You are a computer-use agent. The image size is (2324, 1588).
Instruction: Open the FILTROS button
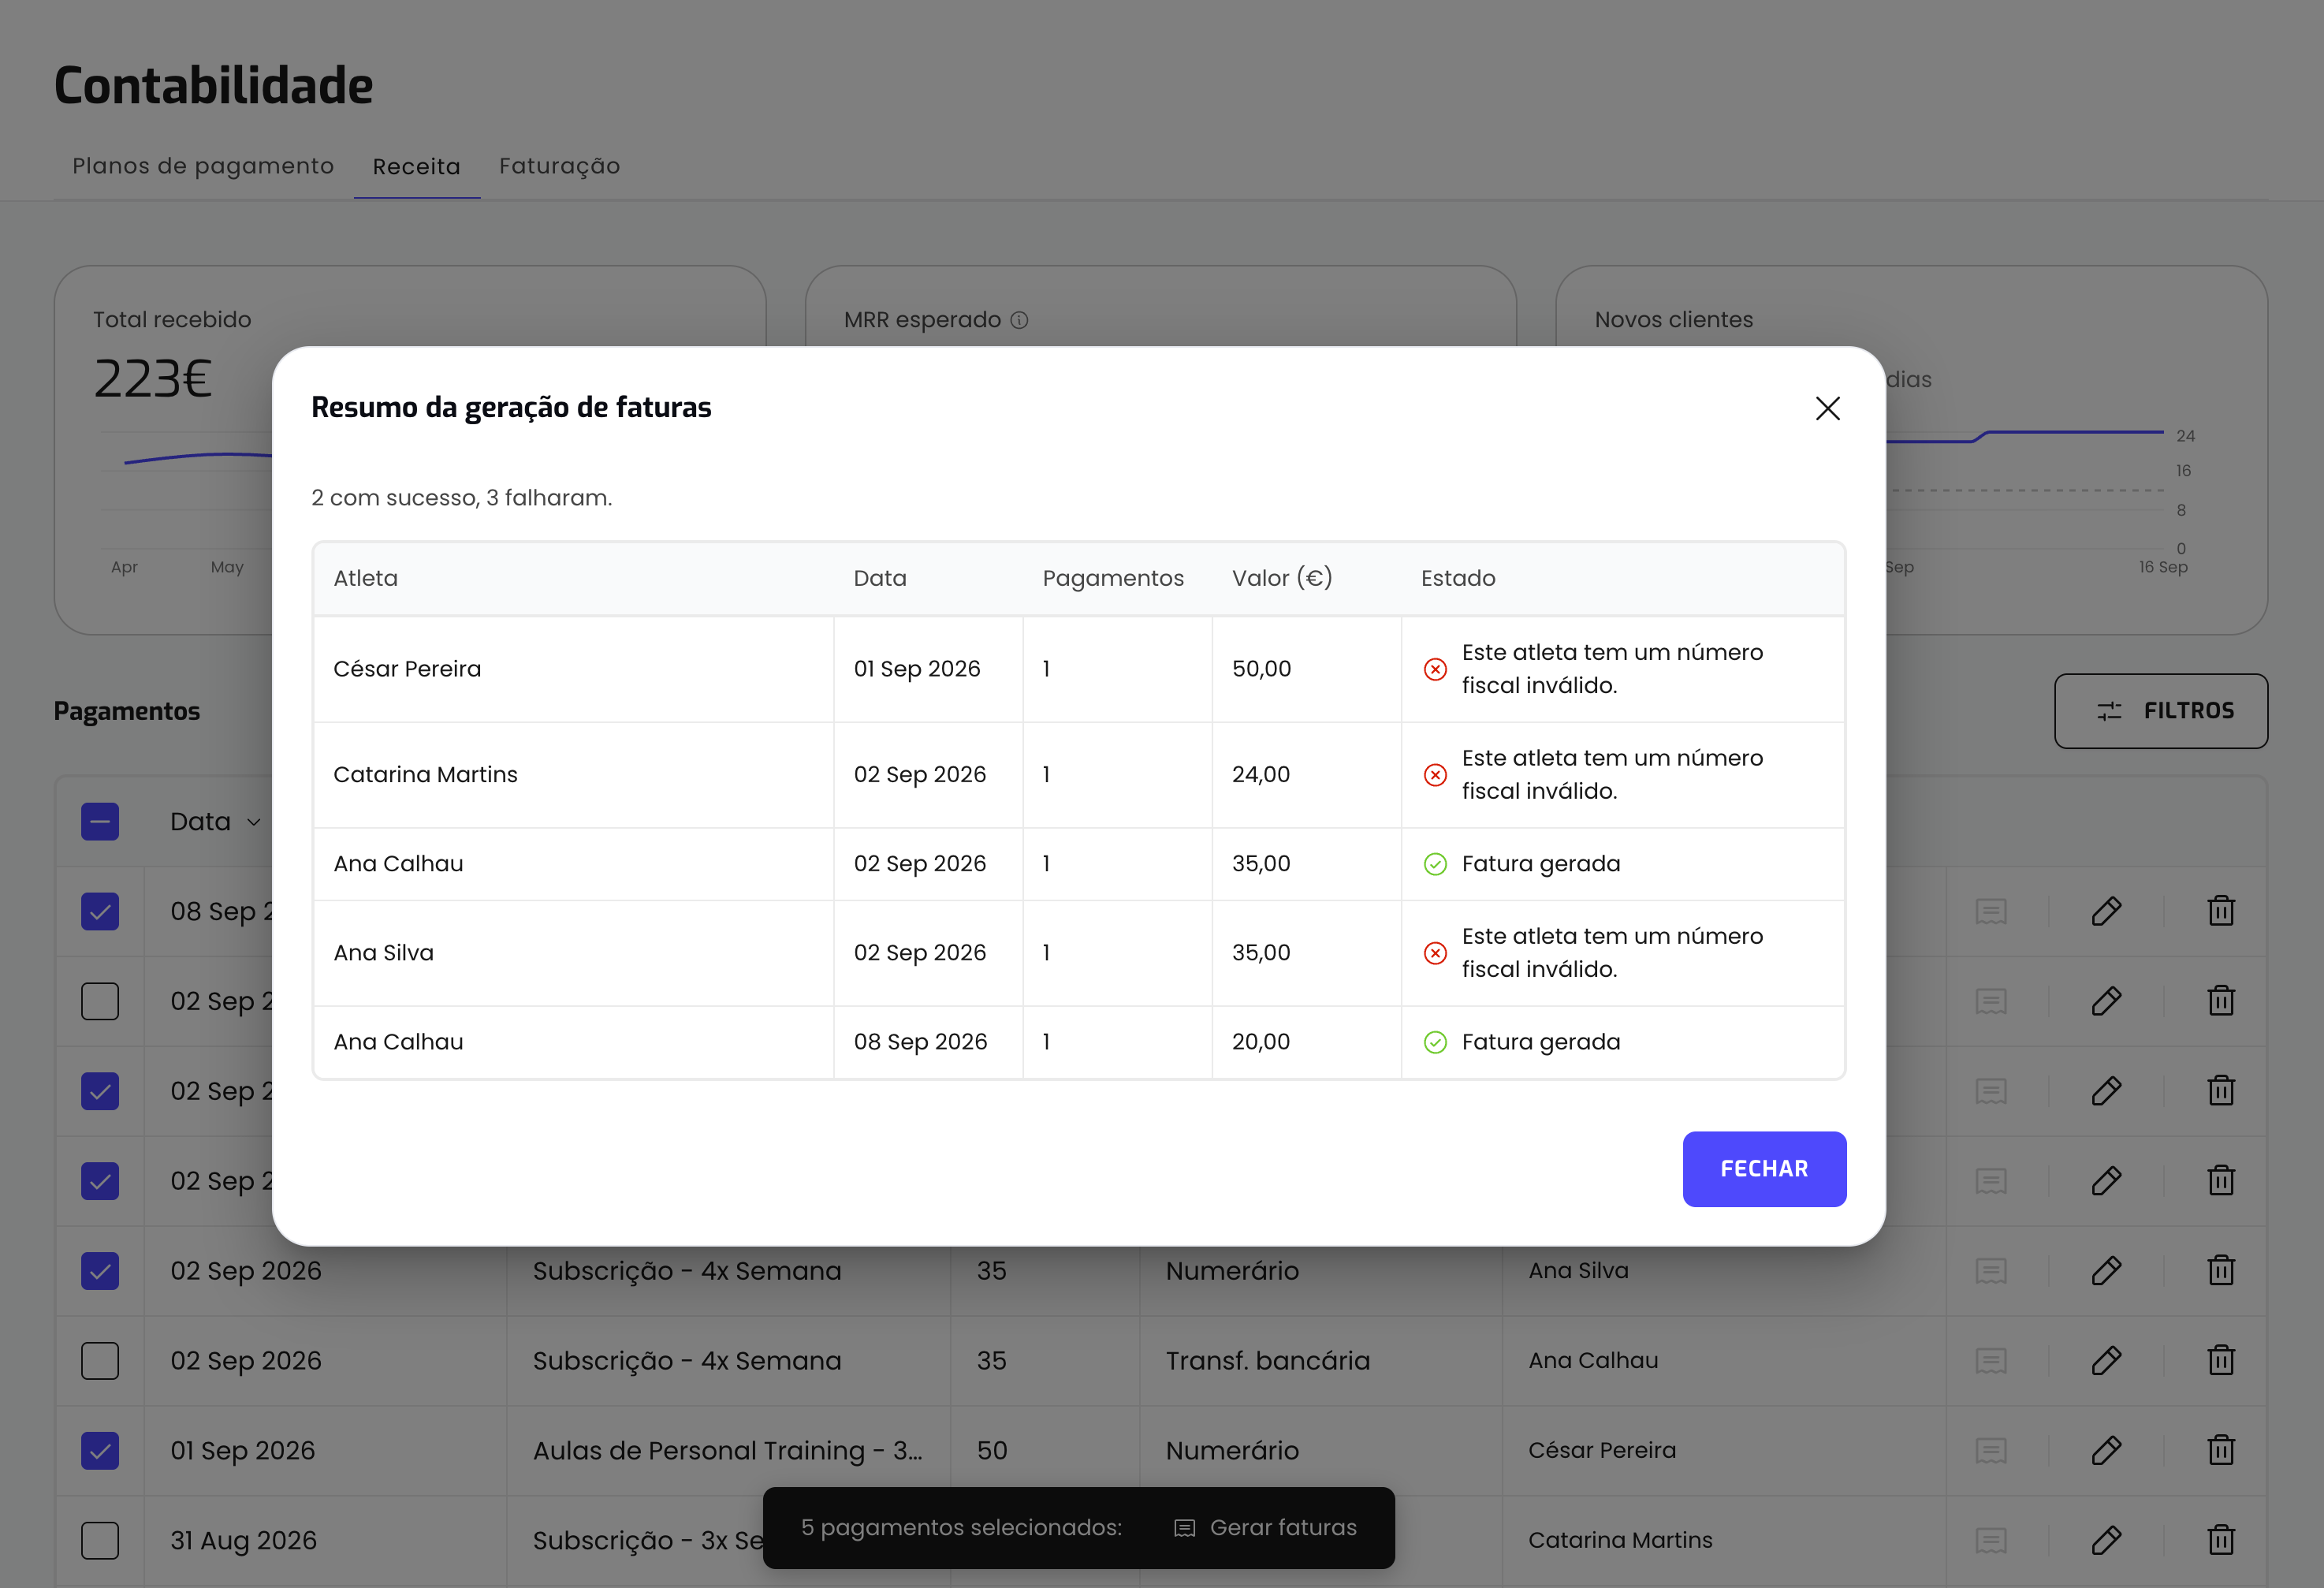2161,711
